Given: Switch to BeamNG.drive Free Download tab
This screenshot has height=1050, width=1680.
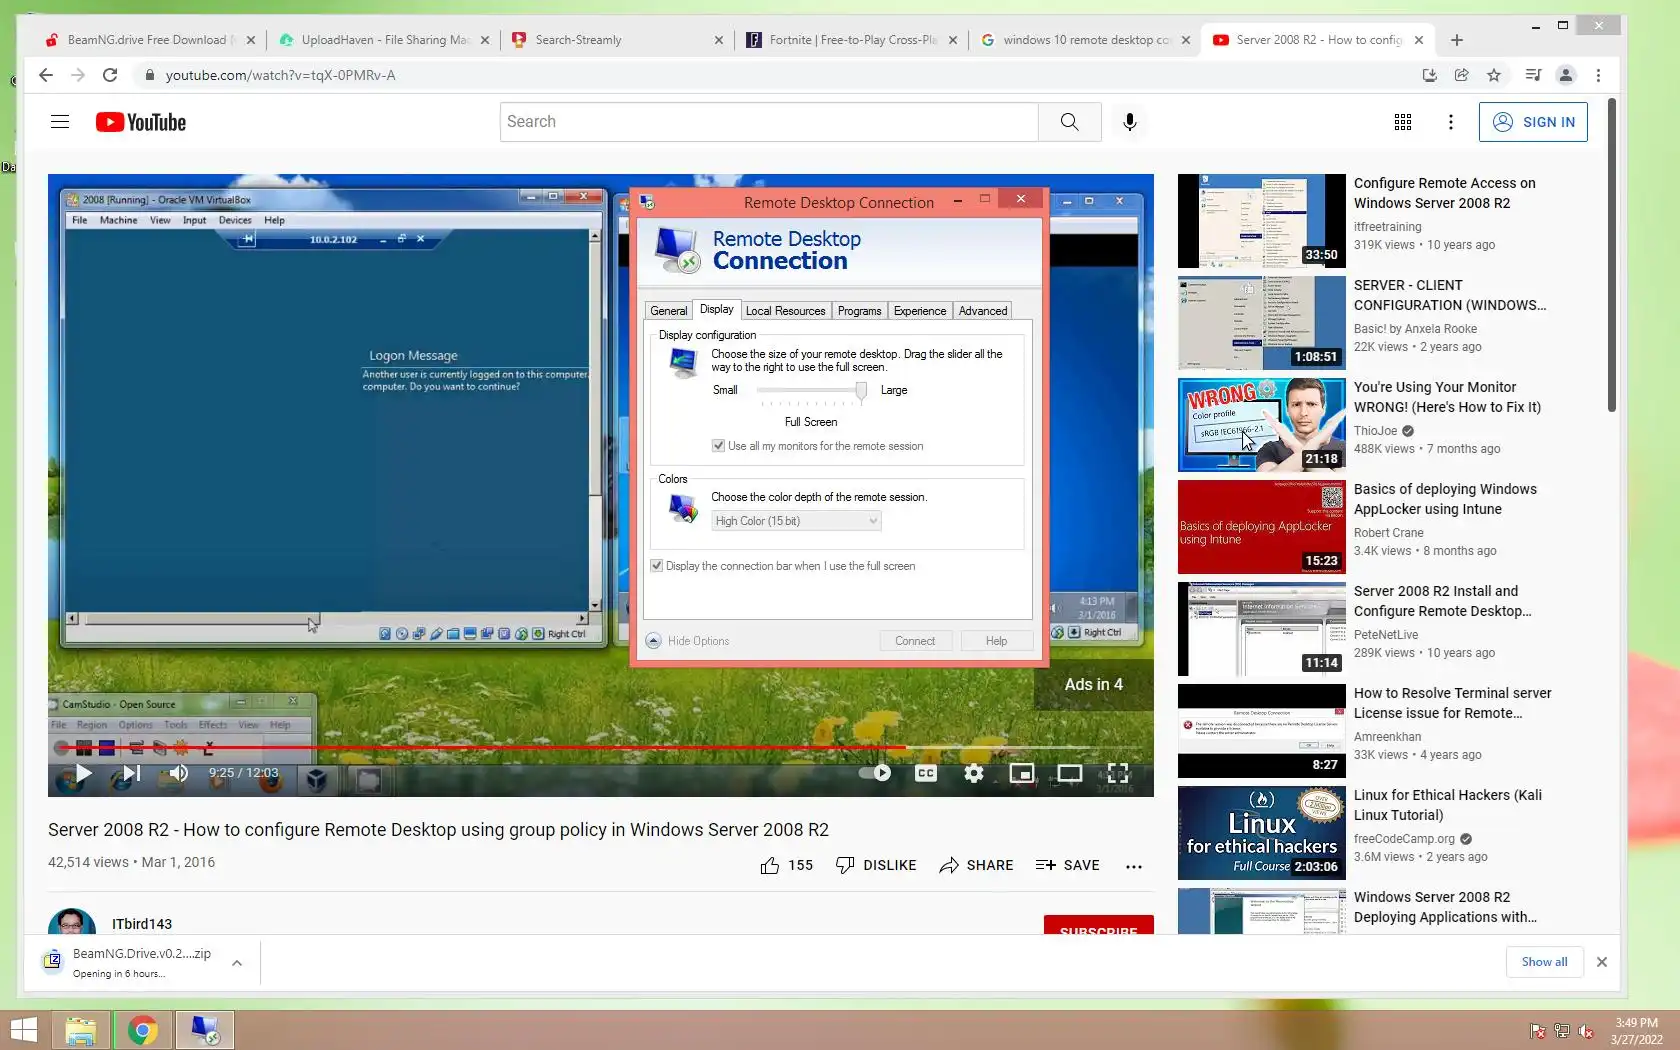Looking at the screenshot, I should (x=148, y=40).
